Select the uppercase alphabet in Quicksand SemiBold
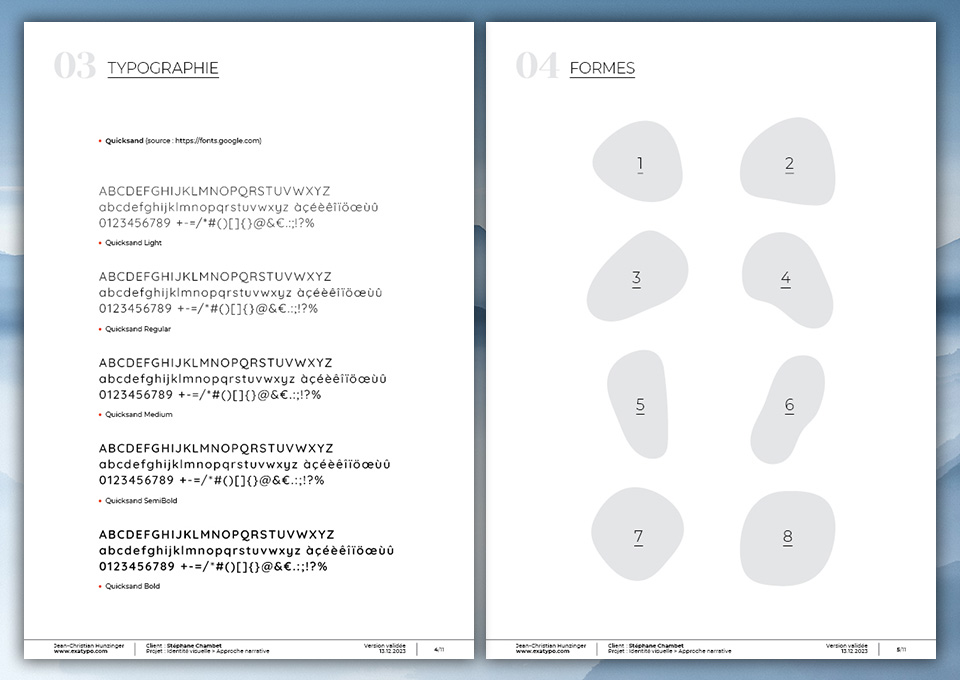 216,448
